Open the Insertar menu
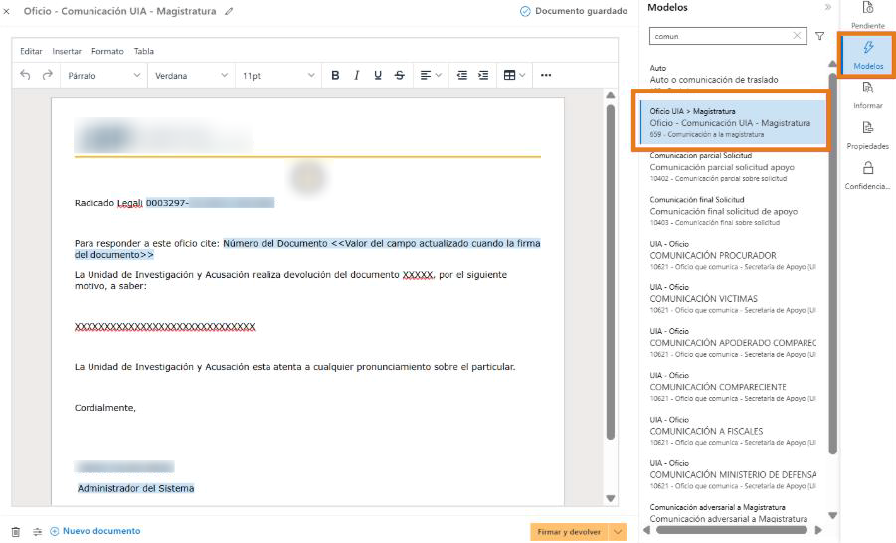 tap(67, 51)
